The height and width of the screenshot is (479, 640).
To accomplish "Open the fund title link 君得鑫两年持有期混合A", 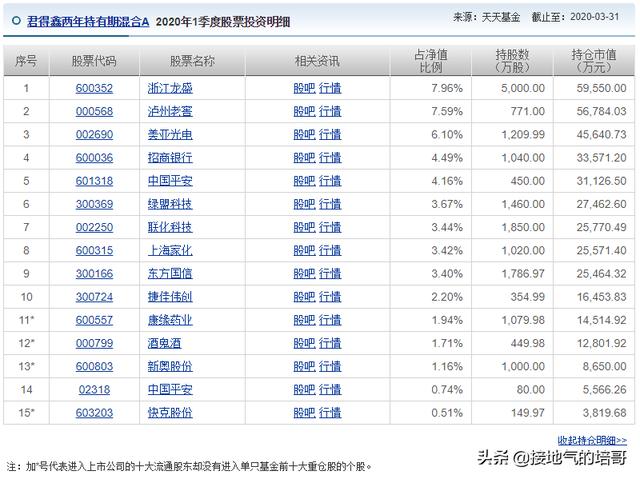I will pos(88,22).
